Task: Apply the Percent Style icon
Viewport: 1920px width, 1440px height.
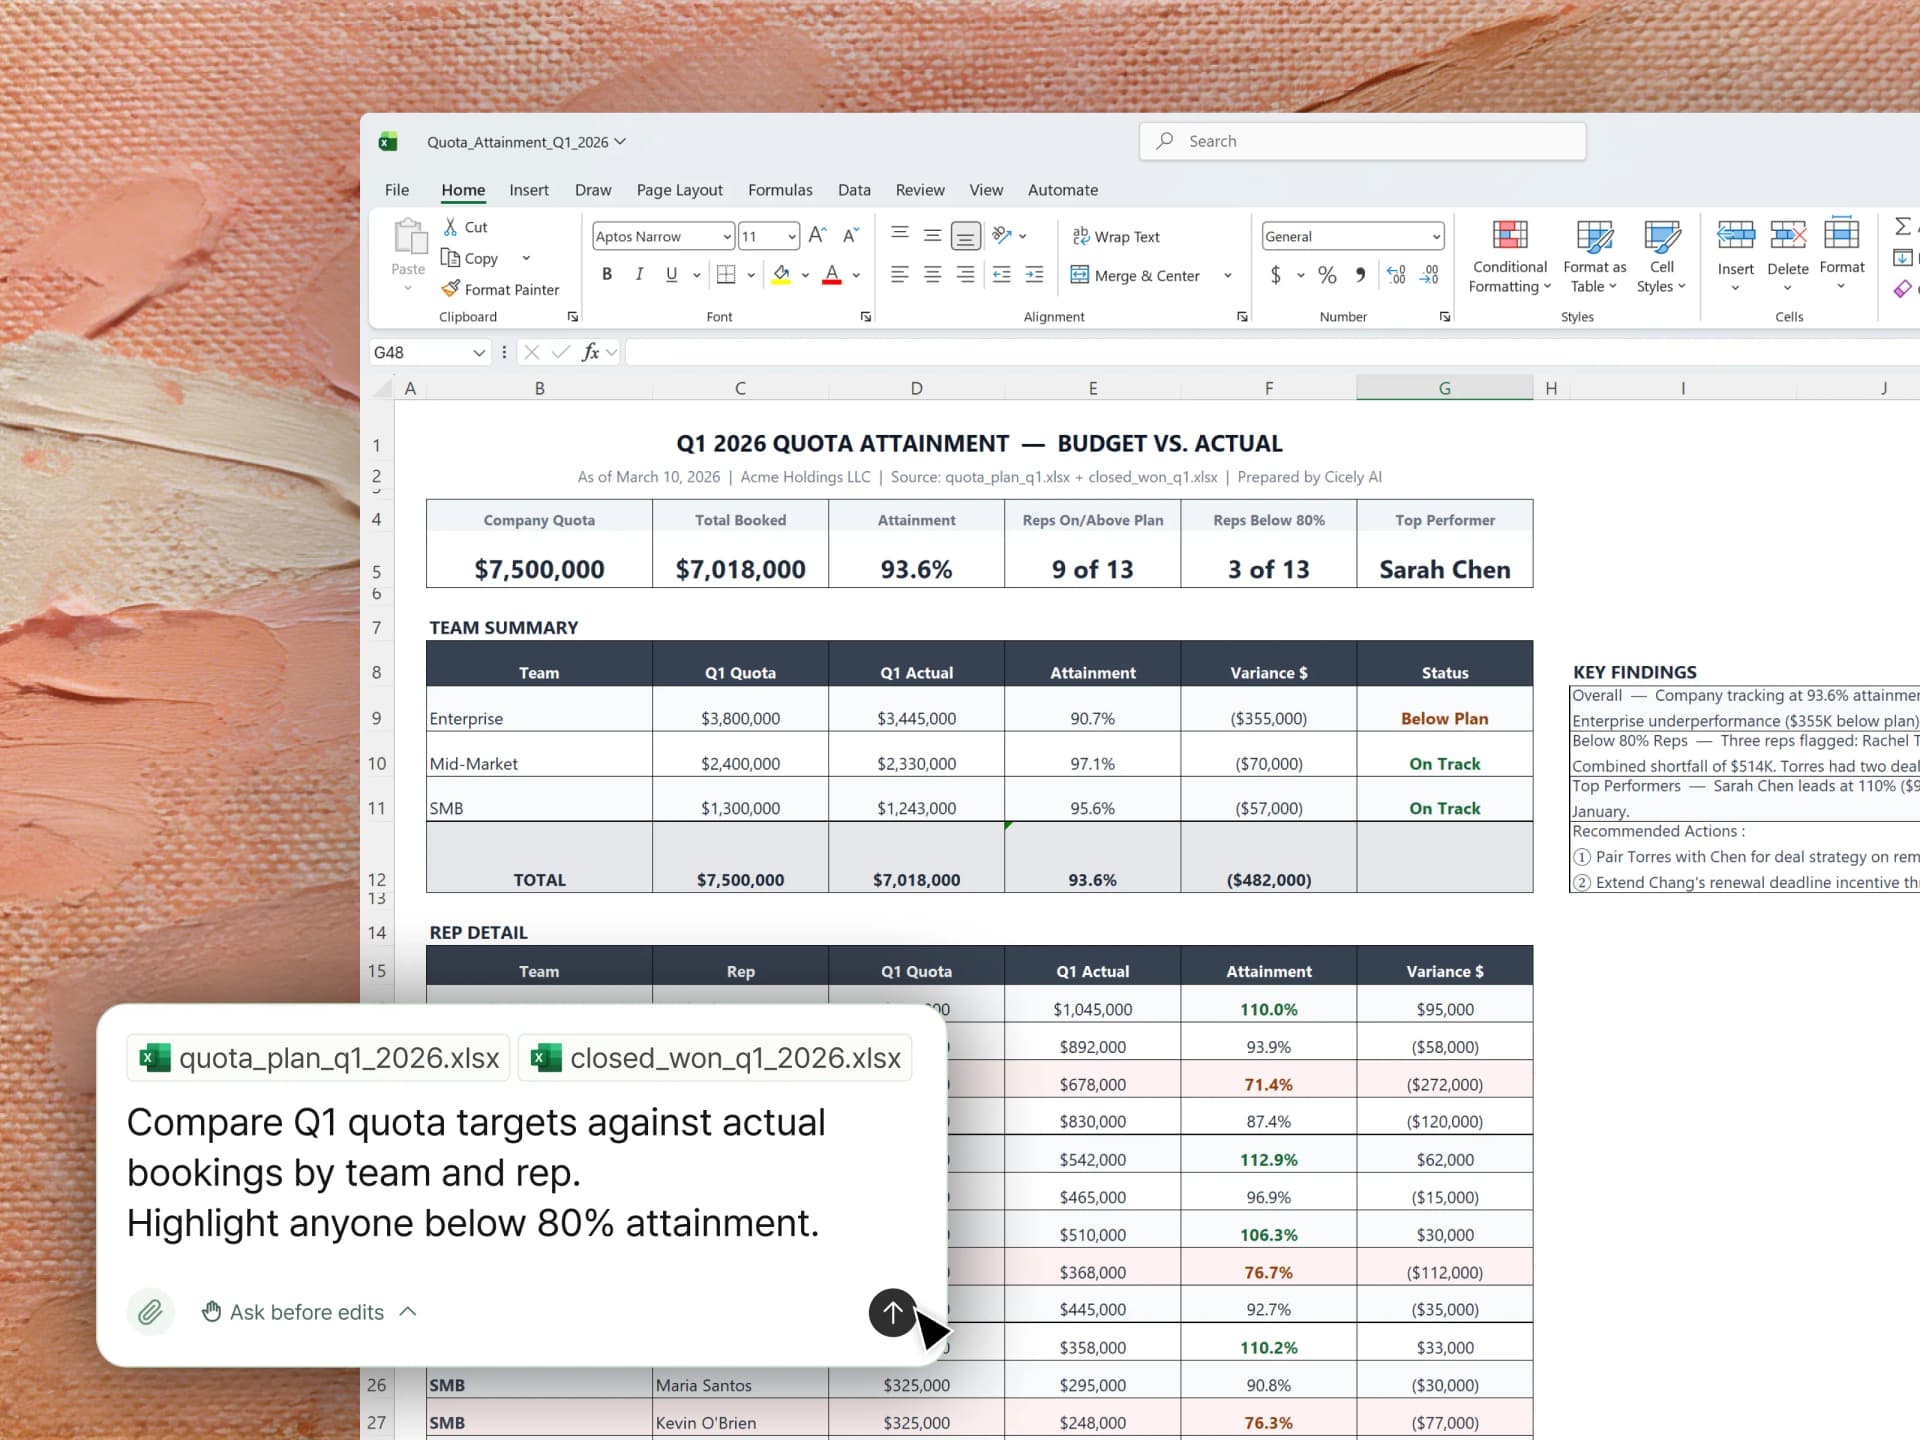Action: point(1327,275)
